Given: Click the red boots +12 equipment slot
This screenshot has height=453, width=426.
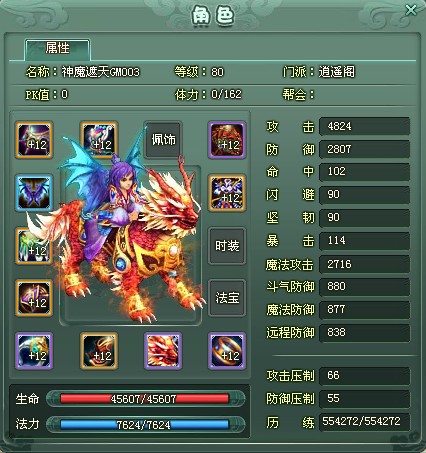Looking at the screenshot, I should (99, 351).
